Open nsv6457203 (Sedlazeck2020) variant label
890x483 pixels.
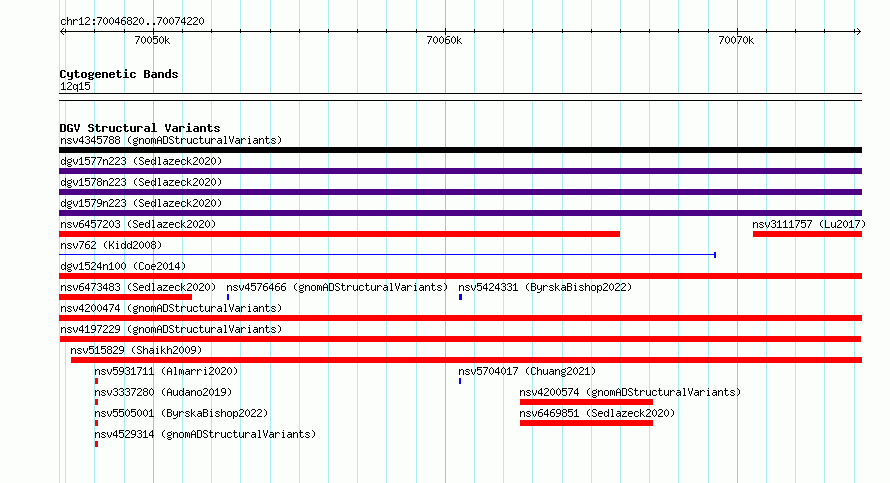point(138,224)
